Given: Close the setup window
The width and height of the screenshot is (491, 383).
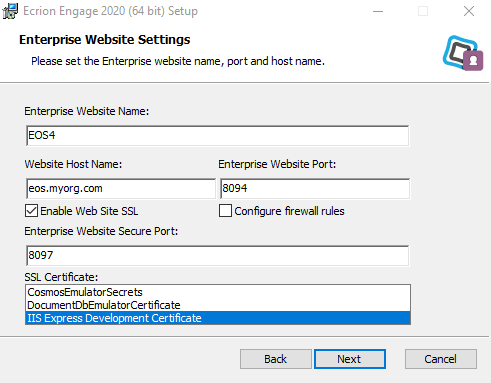Looking at the screenshot, I should click(469, 11).
